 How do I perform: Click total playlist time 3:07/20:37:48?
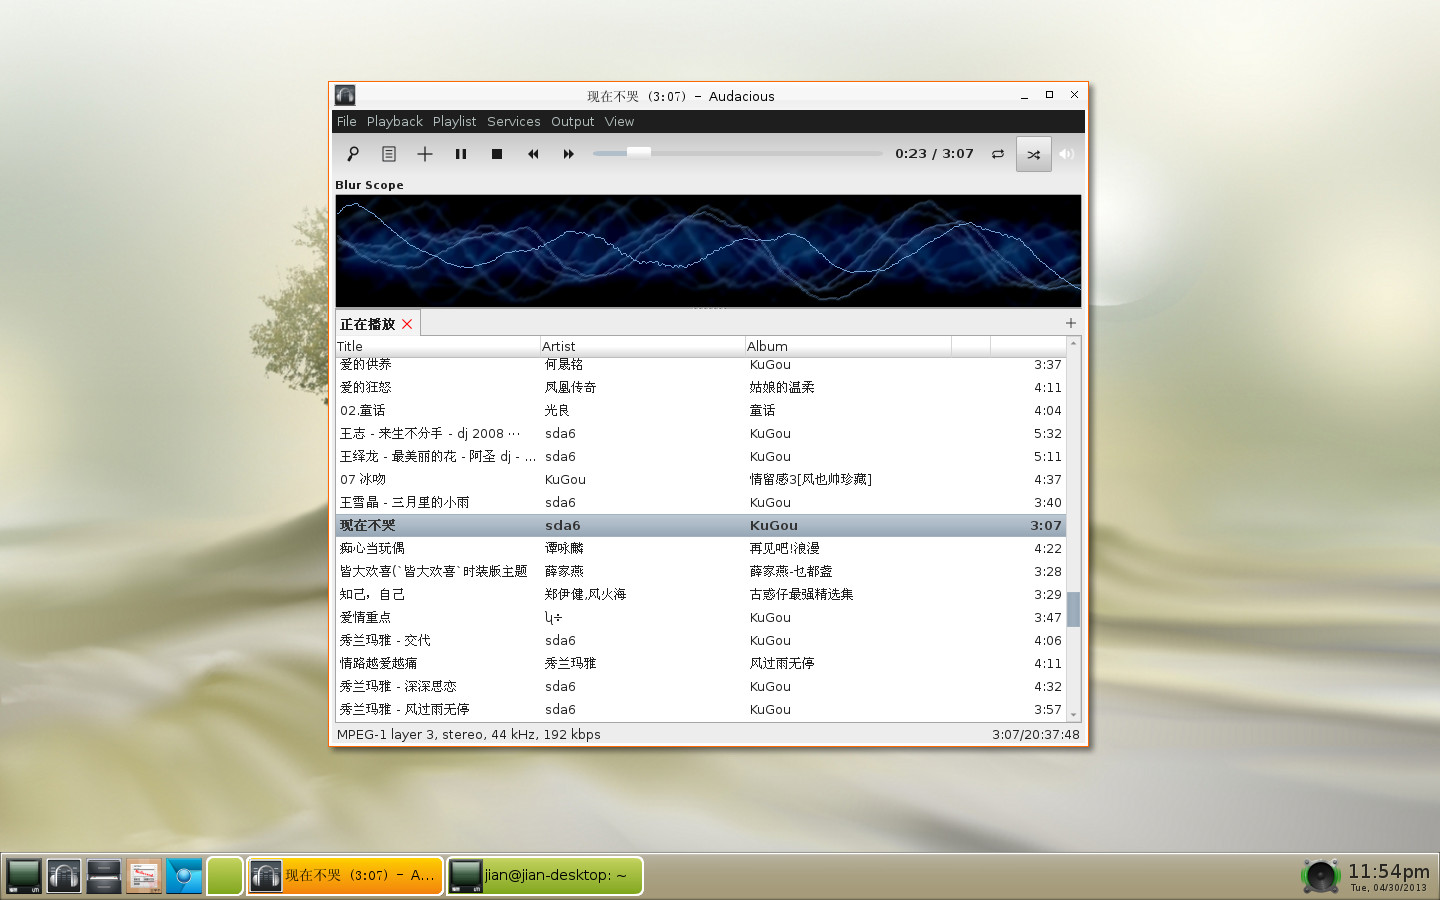[1036, 734]
